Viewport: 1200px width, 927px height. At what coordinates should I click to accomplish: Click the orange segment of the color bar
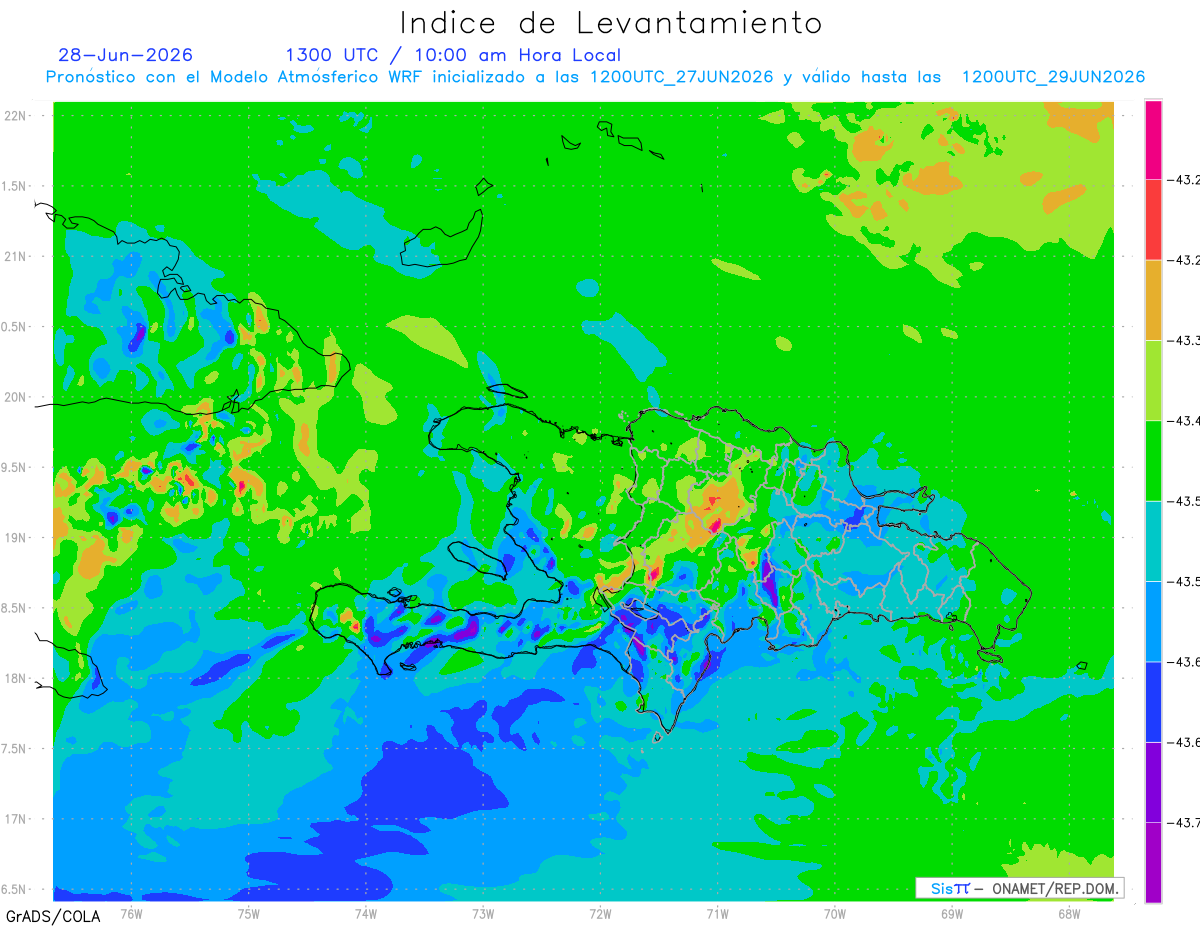click(x=1153, y=300)
